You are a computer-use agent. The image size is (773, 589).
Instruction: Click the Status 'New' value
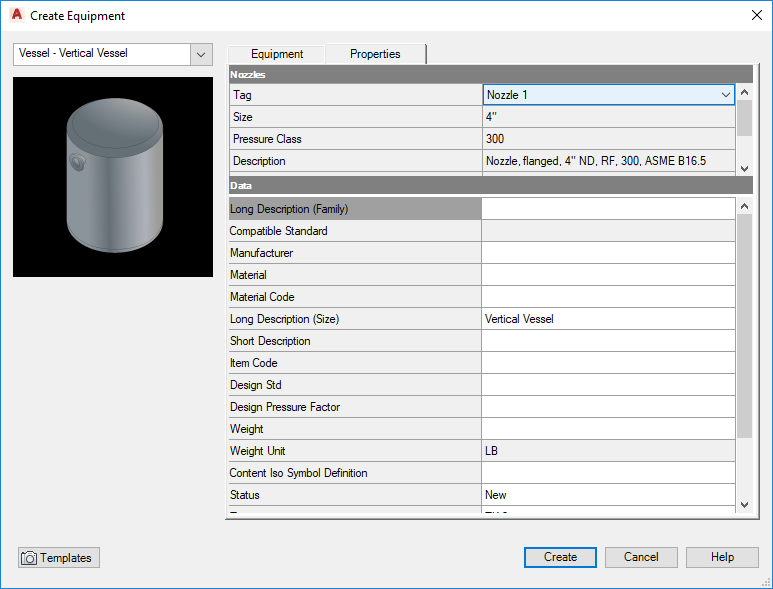click(x=608, y=495)
